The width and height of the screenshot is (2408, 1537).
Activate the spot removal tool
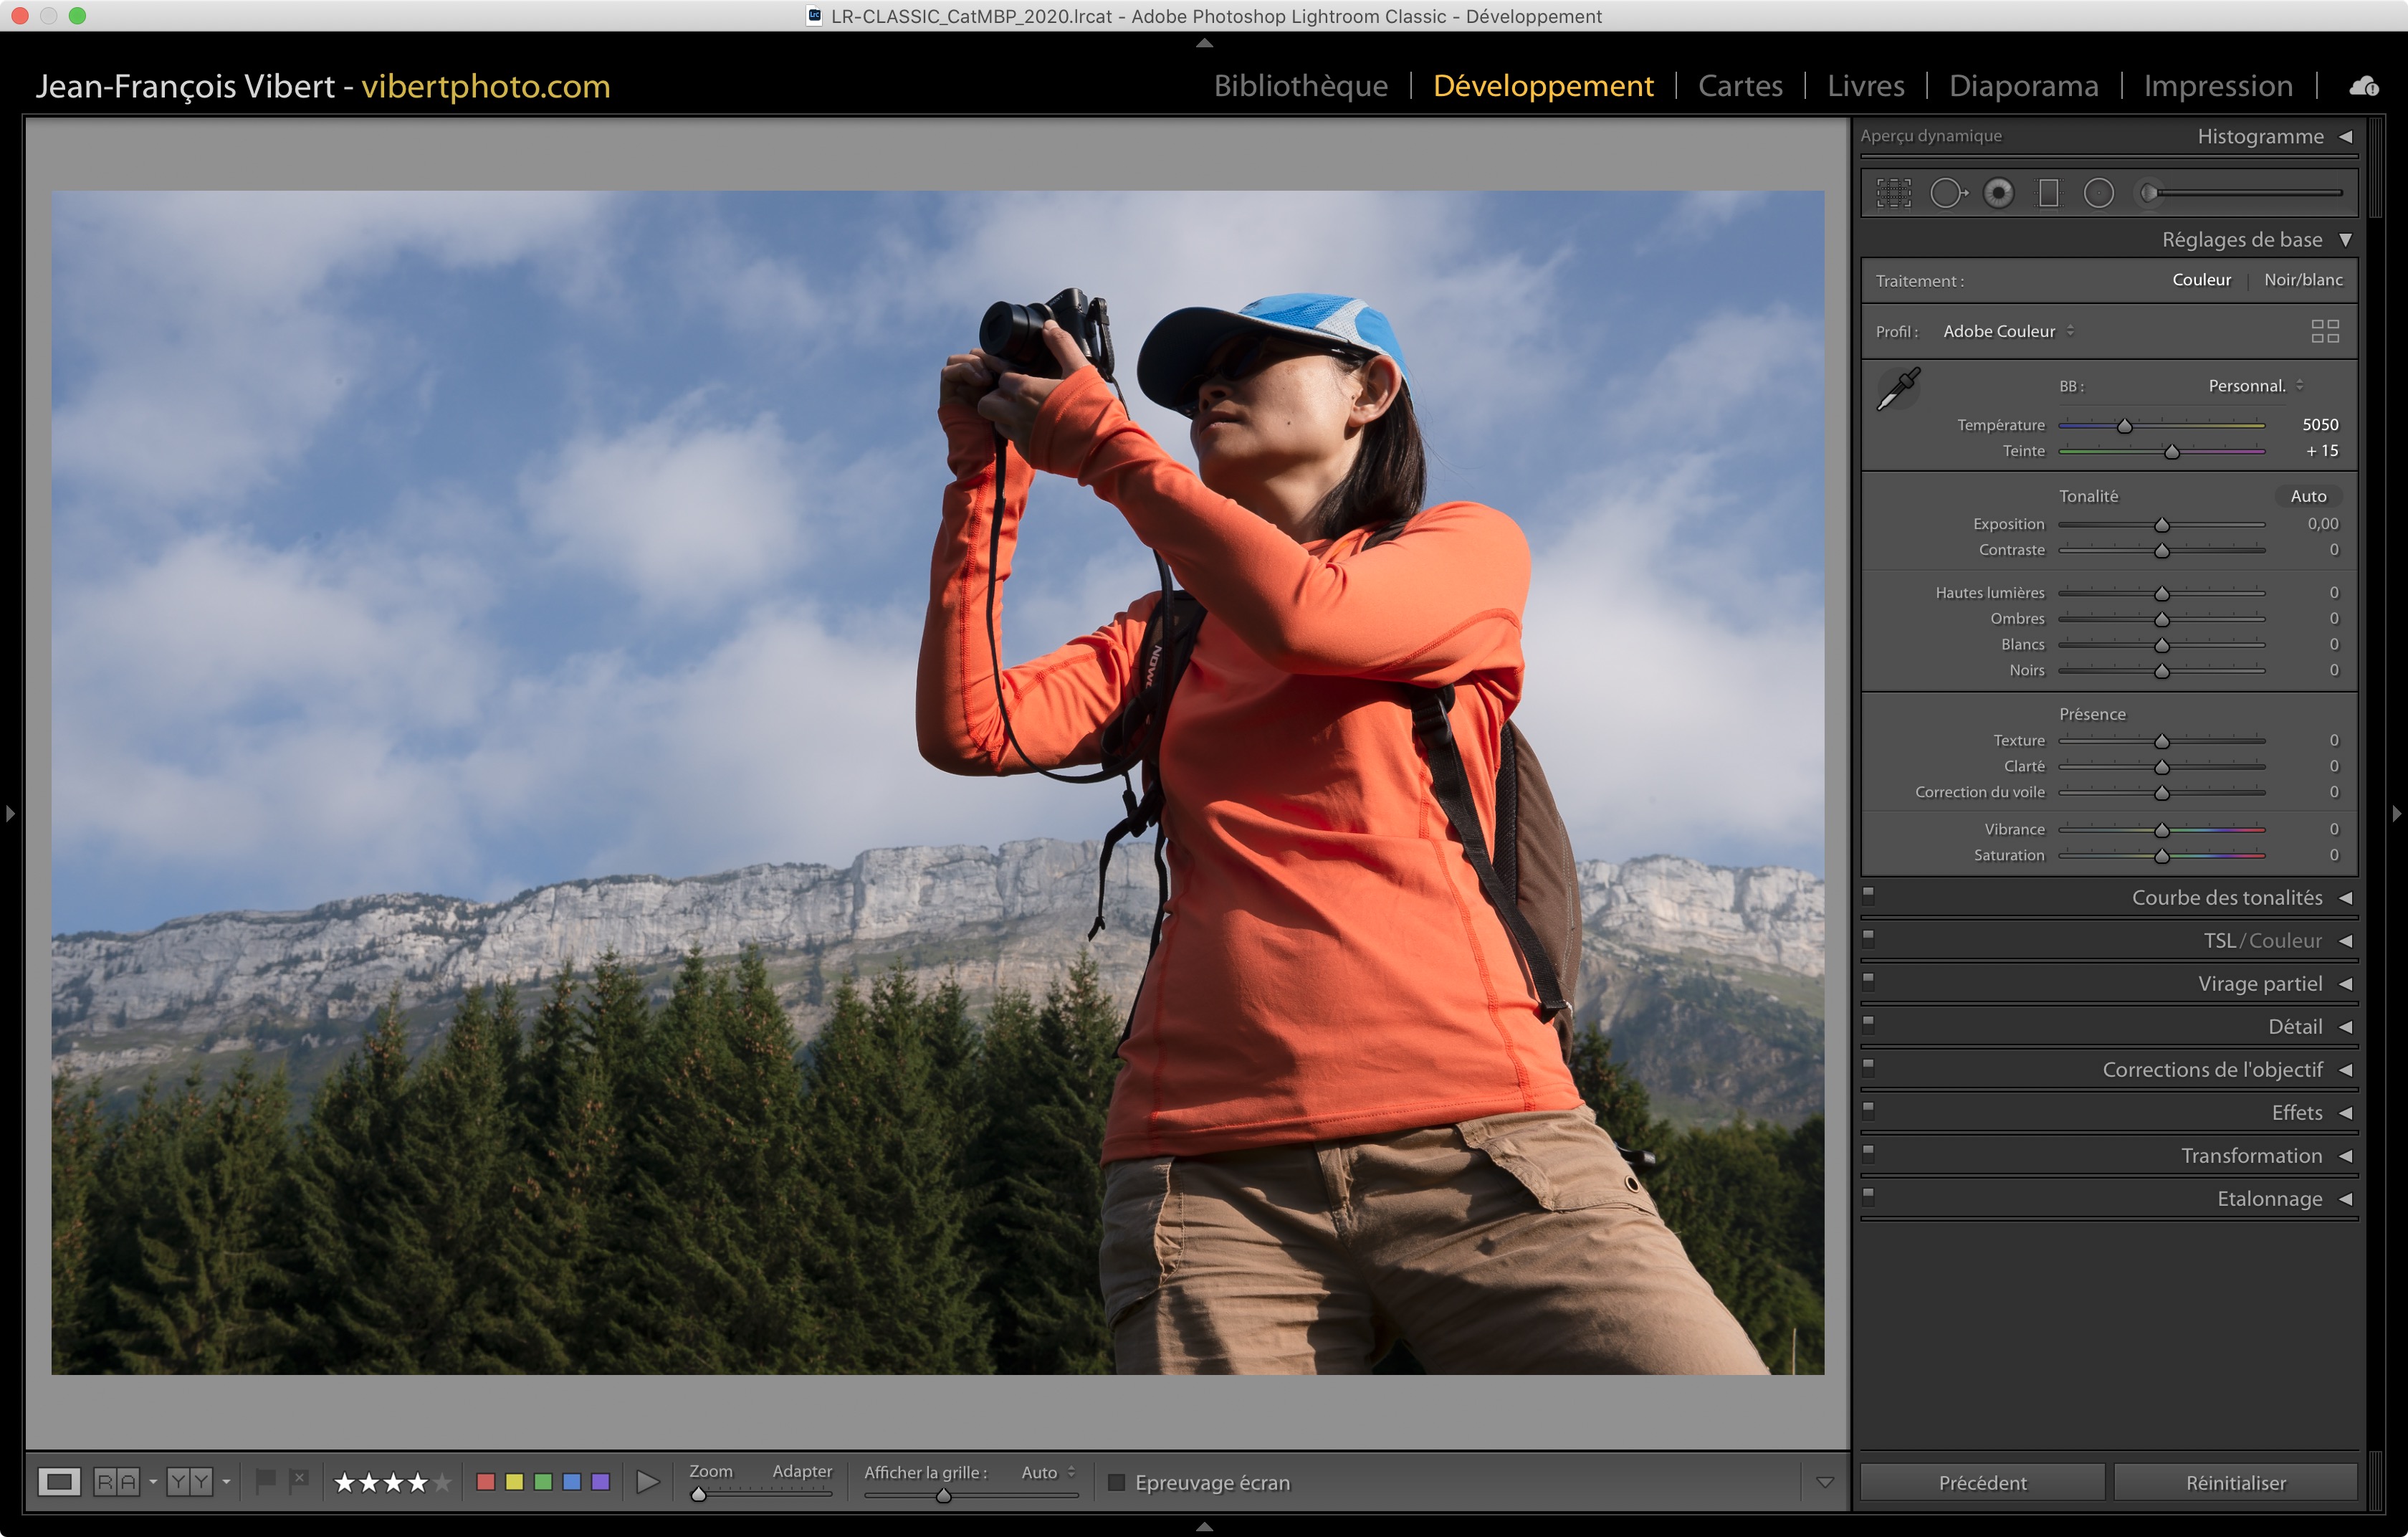pyautogui.click(x=1947, y=193)
